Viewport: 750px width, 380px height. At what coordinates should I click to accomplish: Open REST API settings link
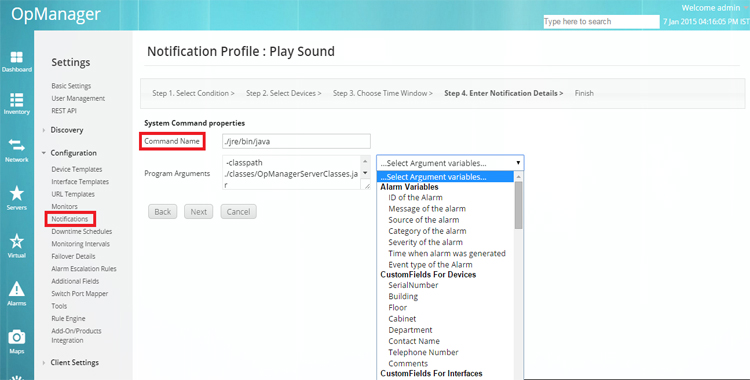point(64,111)
